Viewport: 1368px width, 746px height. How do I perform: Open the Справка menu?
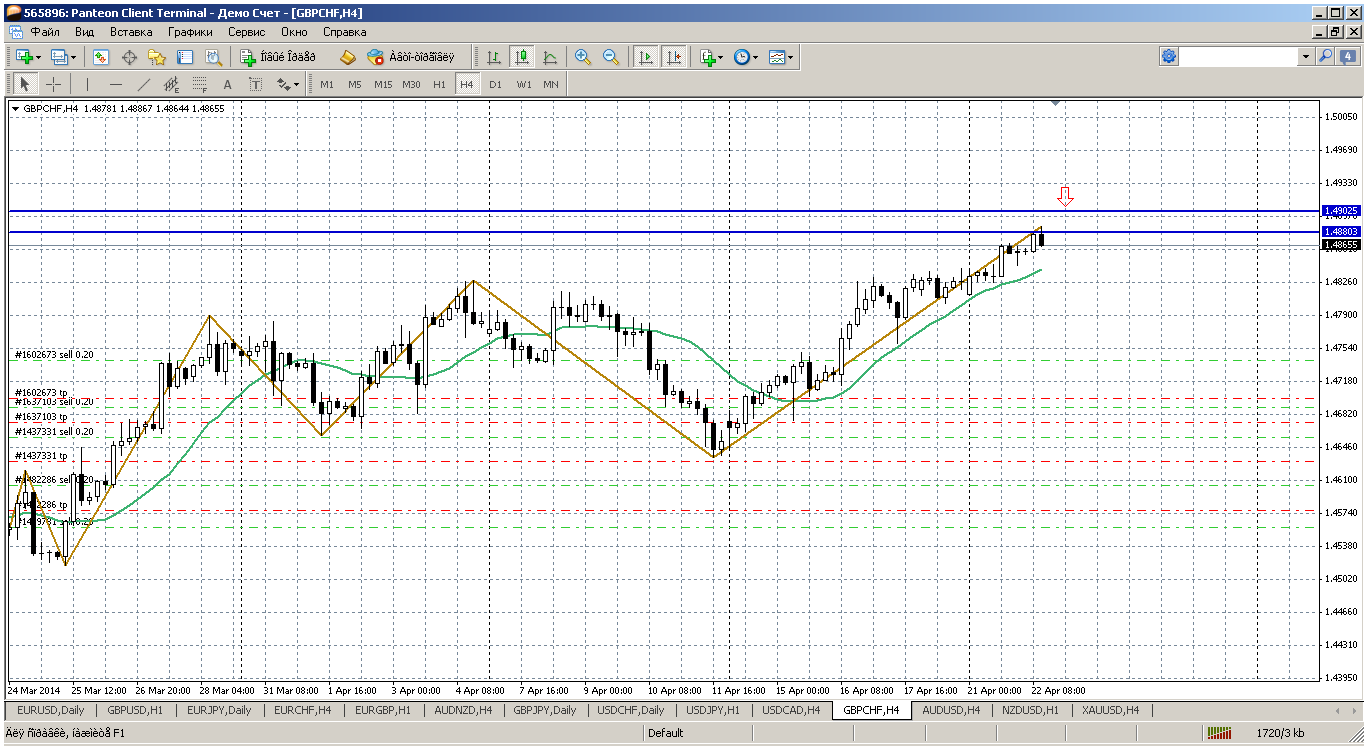344,32
